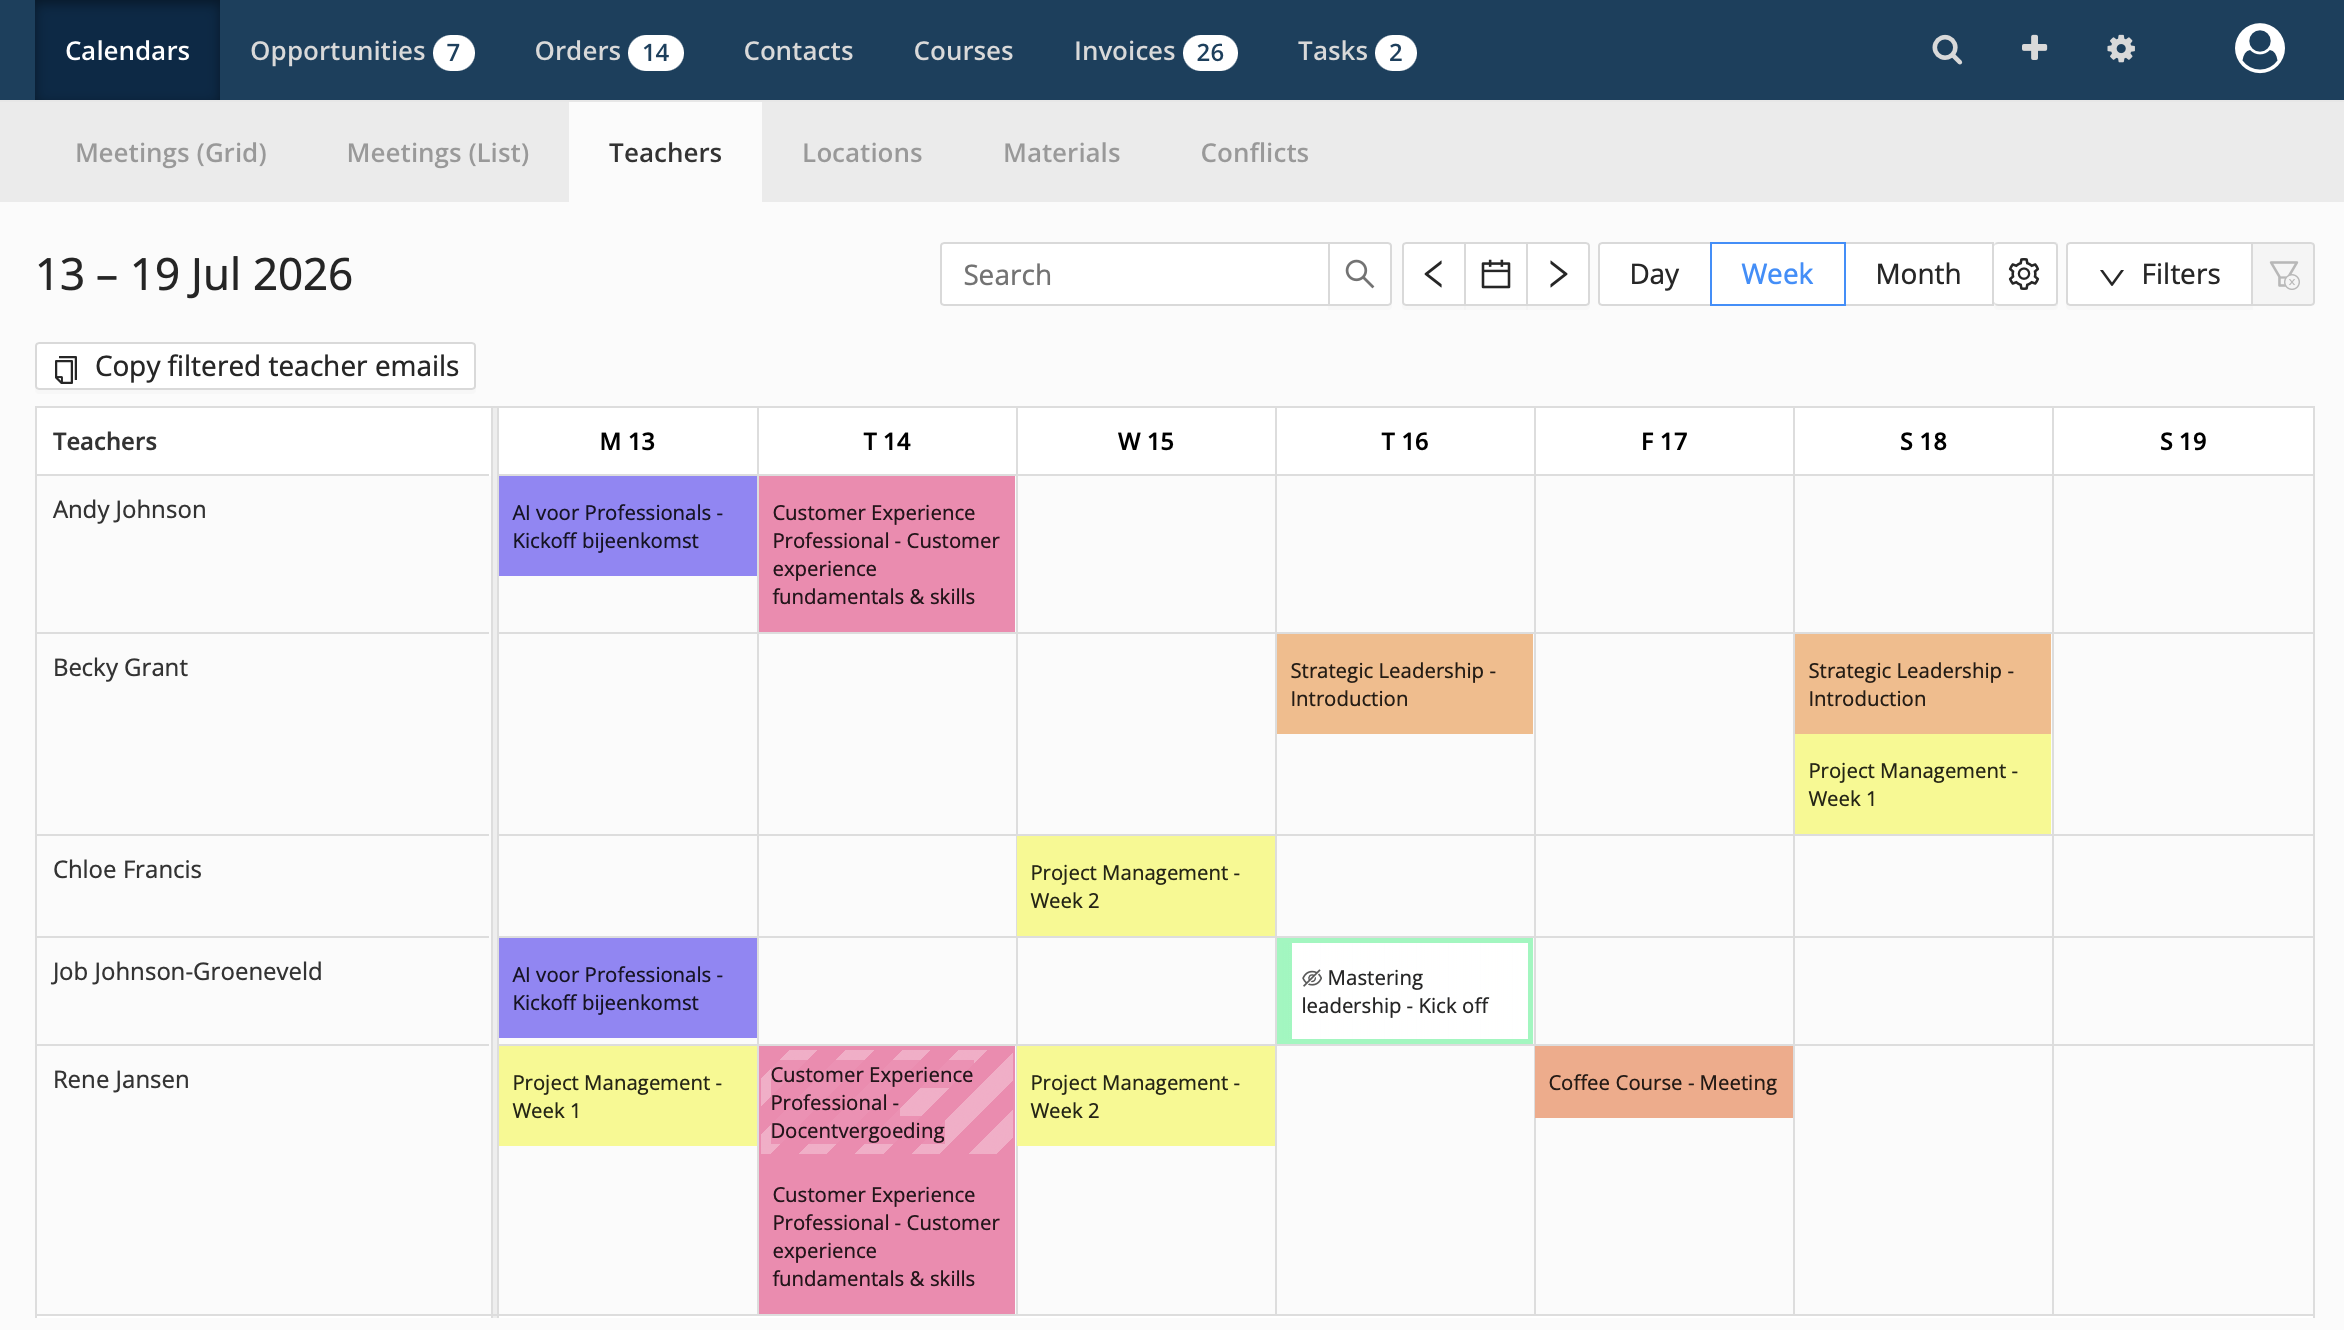Click the T 14 day column header
Viewport: 2344px width, 1330px height.
point(887,441)
